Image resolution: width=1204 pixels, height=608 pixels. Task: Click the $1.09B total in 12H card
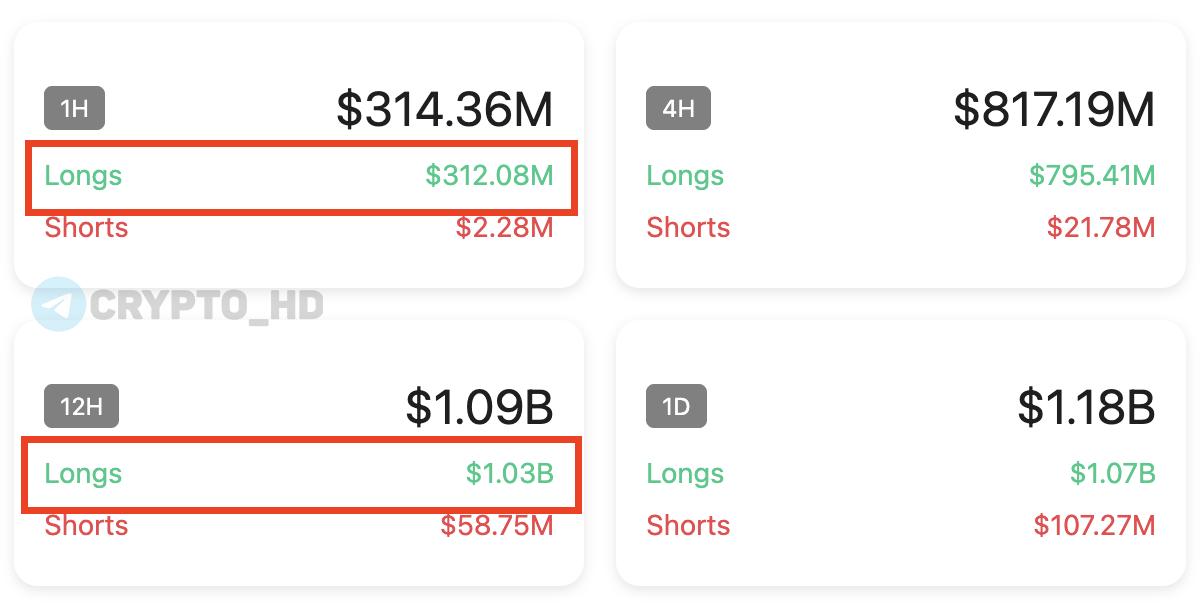pyautogui.click(x=479, y=407)
